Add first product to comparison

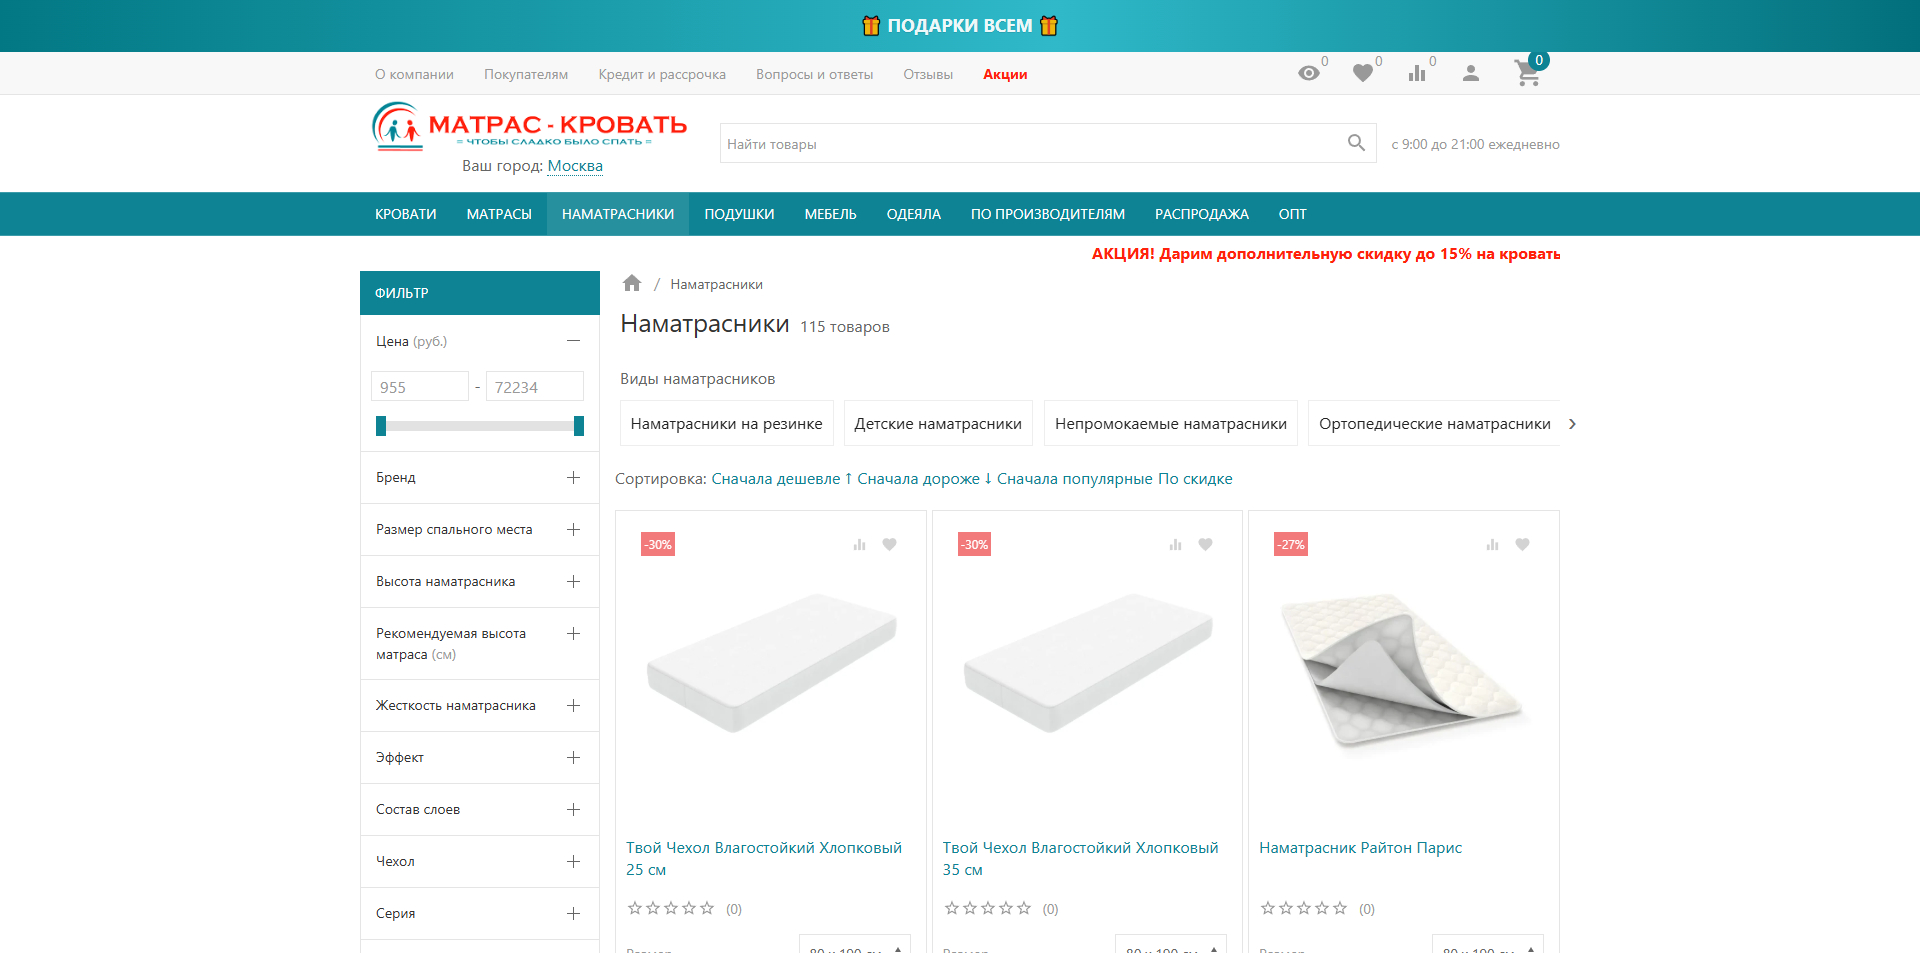pyautogui.click(x=859, y=544)
